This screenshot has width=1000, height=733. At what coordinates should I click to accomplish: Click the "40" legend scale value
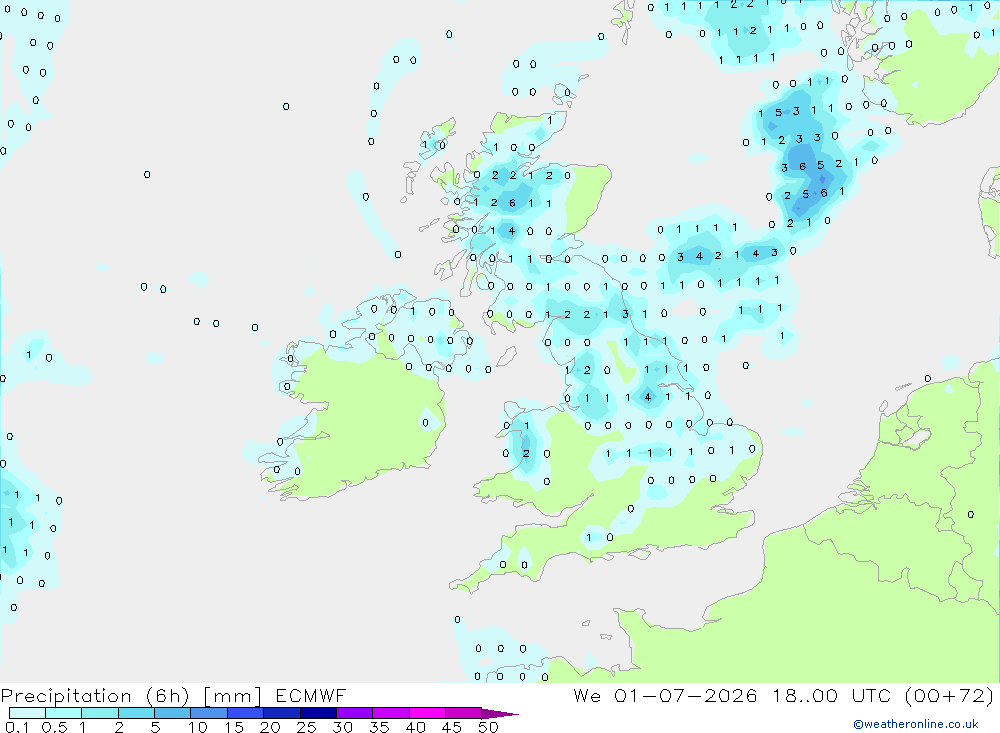(415, 727)
